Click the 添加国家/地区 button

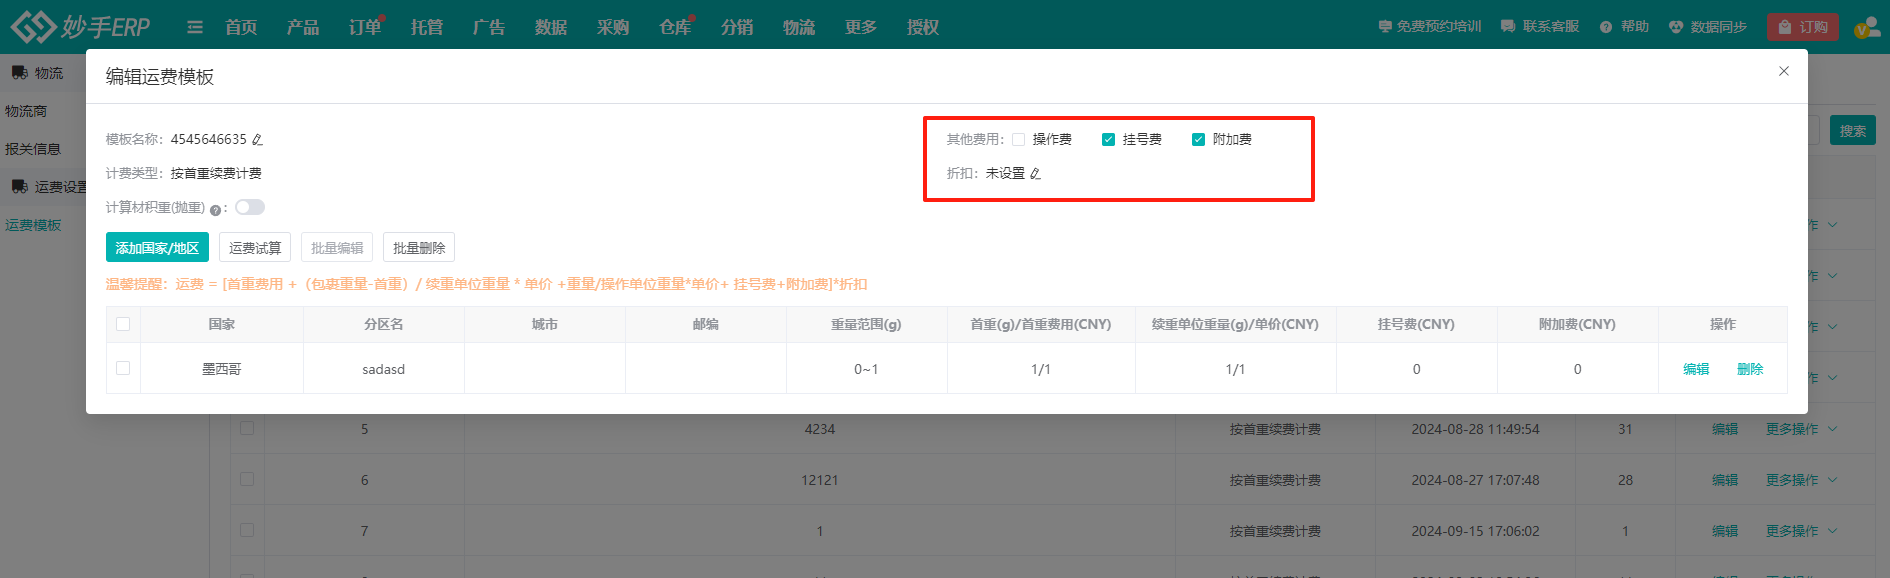pos(157,248)
